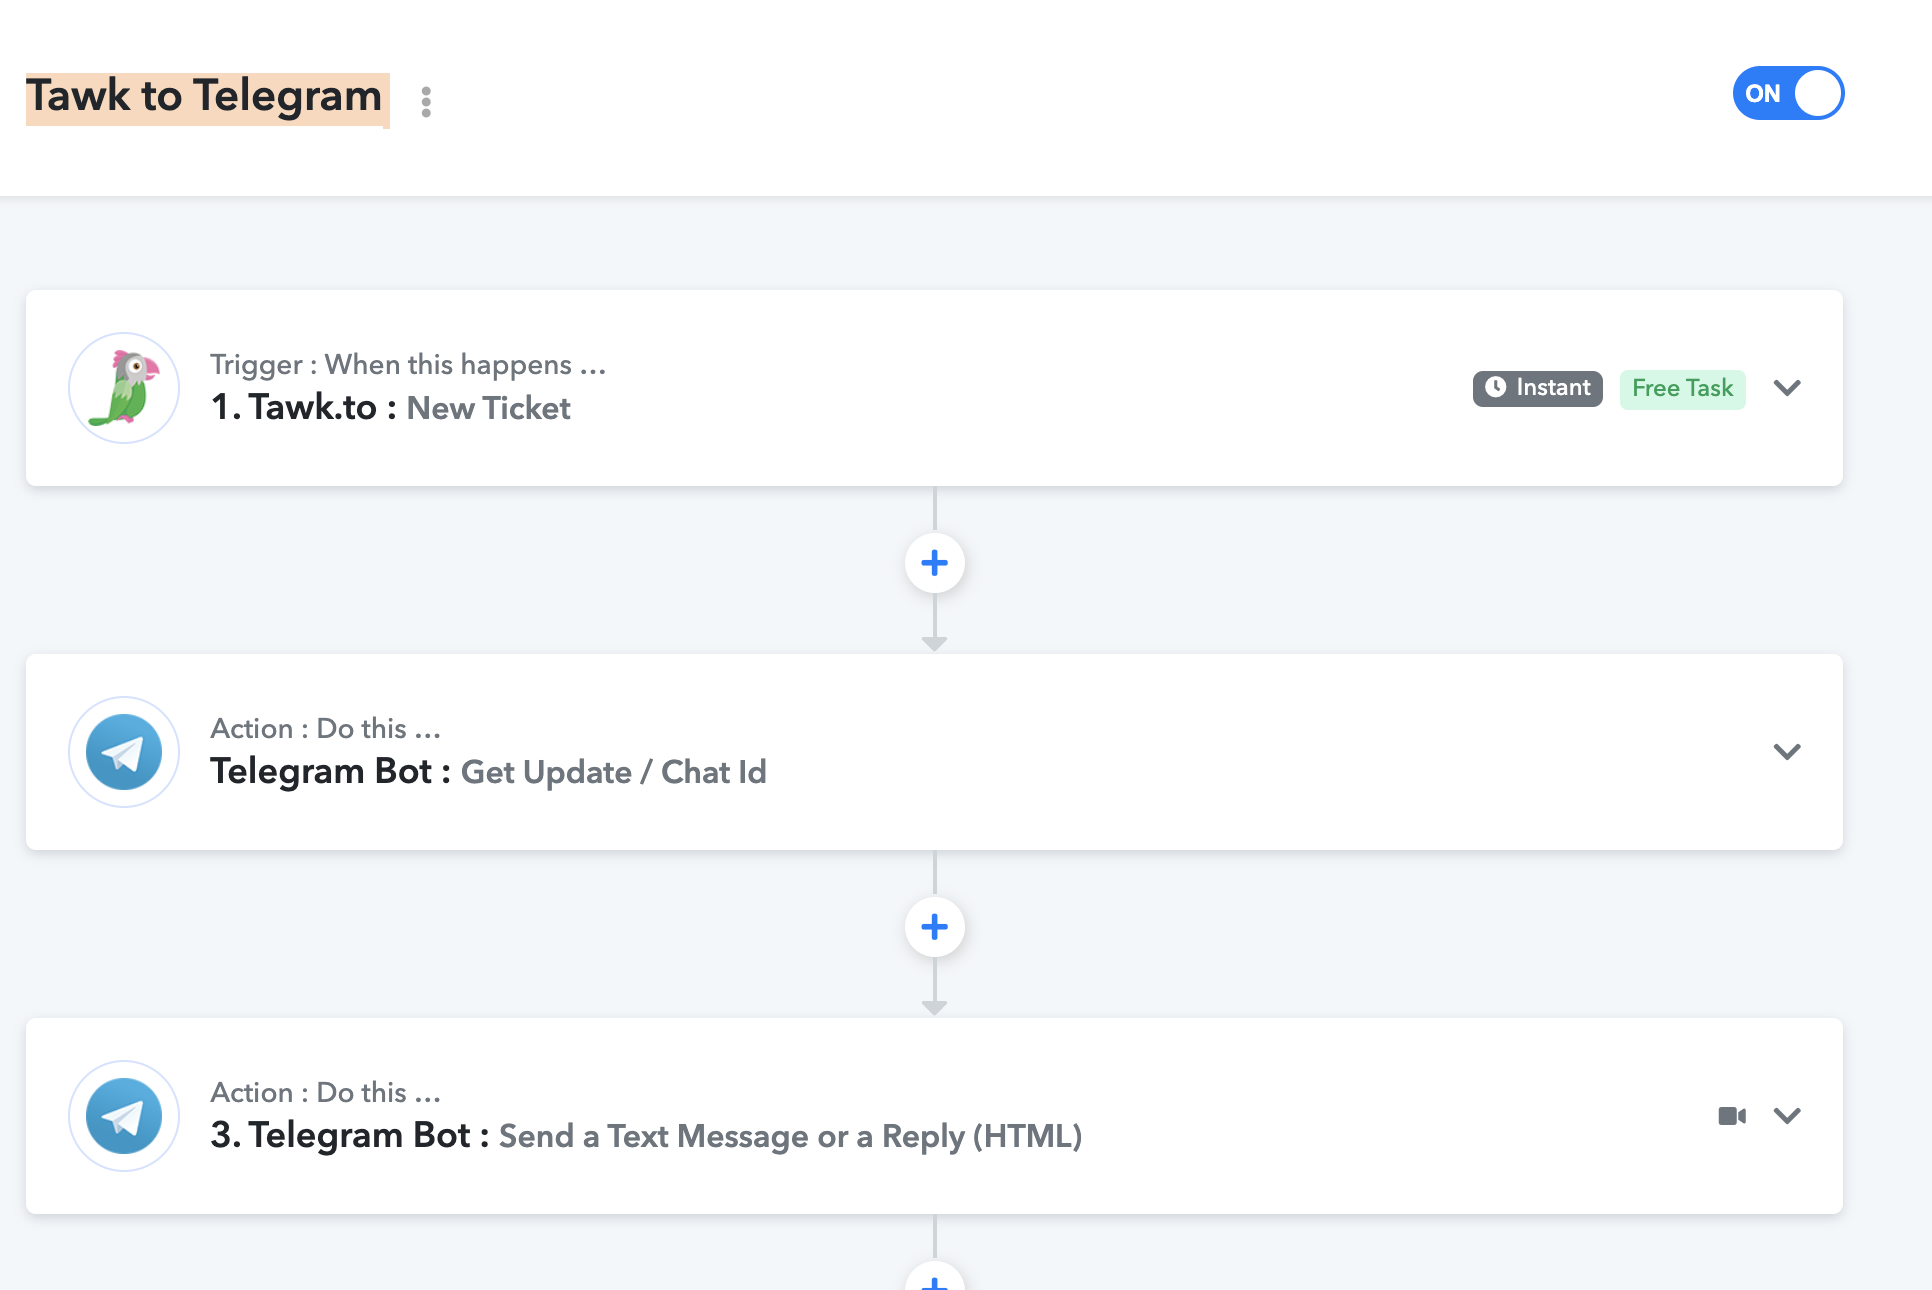Click the Instant trigger badge
Viewport: 1932px width, 1290px height.
[1538, 388]
